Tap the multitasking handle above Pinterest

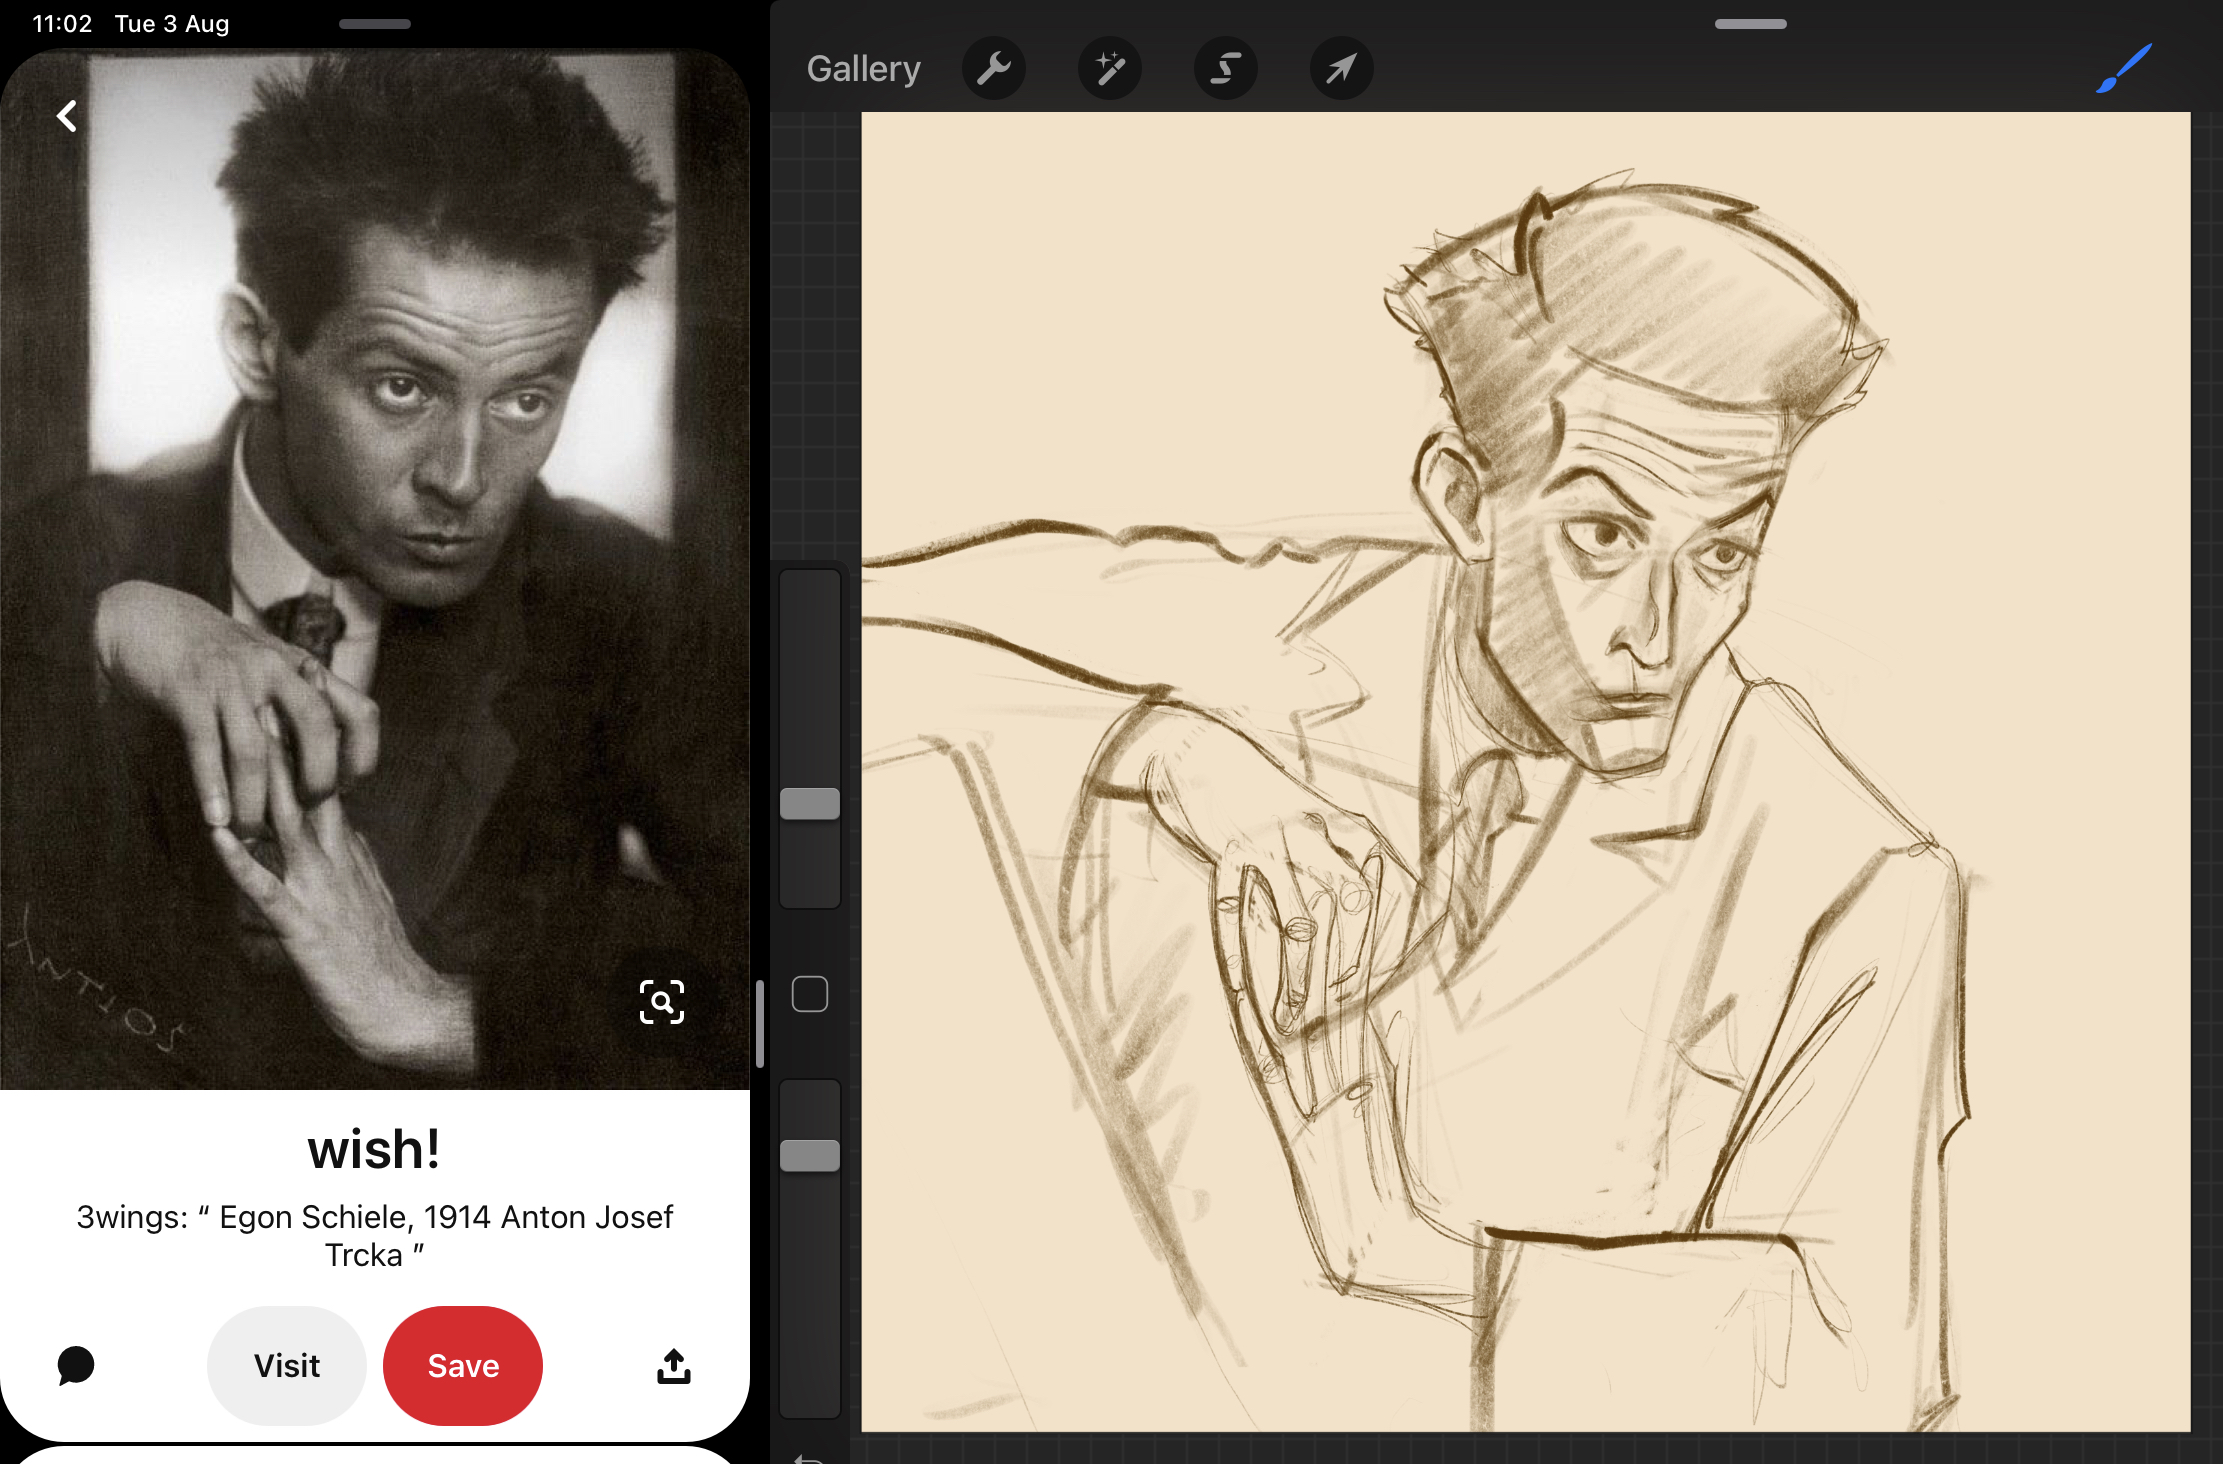pos(375,24)
